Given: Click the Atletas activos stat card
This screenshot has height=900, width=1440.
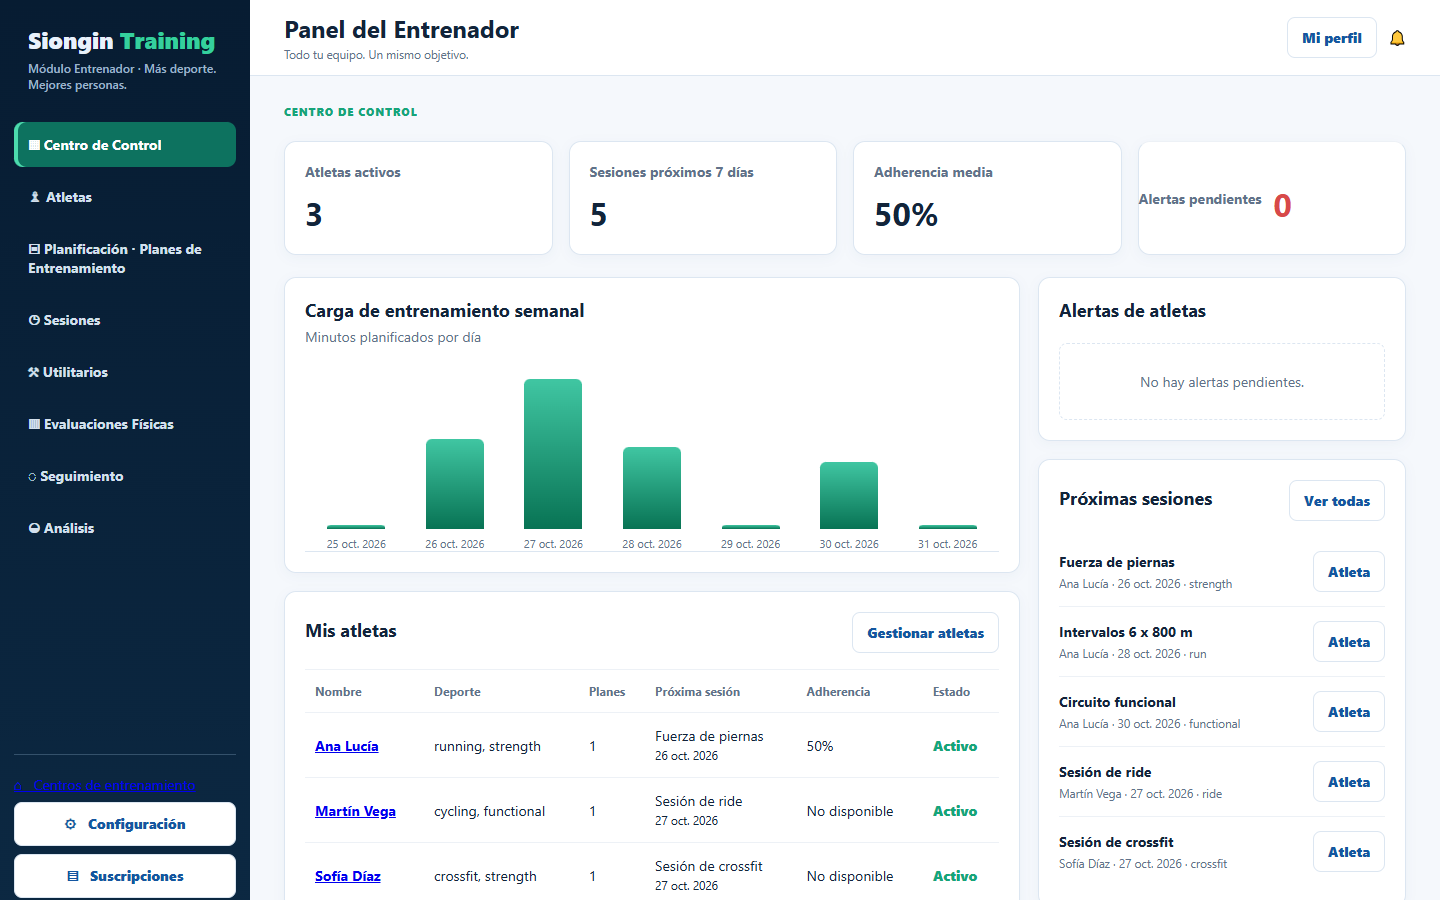Looking at the screenshot, I should point(418,198).
